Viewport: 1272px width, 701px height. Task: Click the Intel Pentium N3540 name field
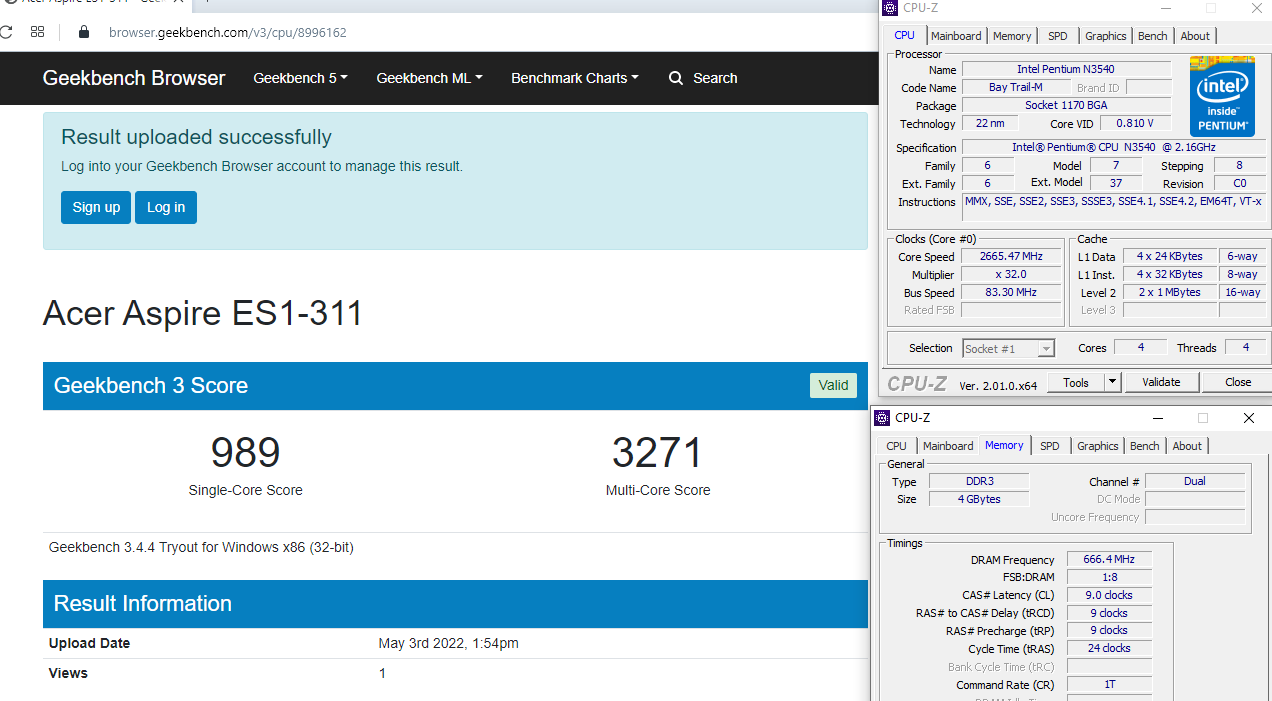click(1066, 70)
